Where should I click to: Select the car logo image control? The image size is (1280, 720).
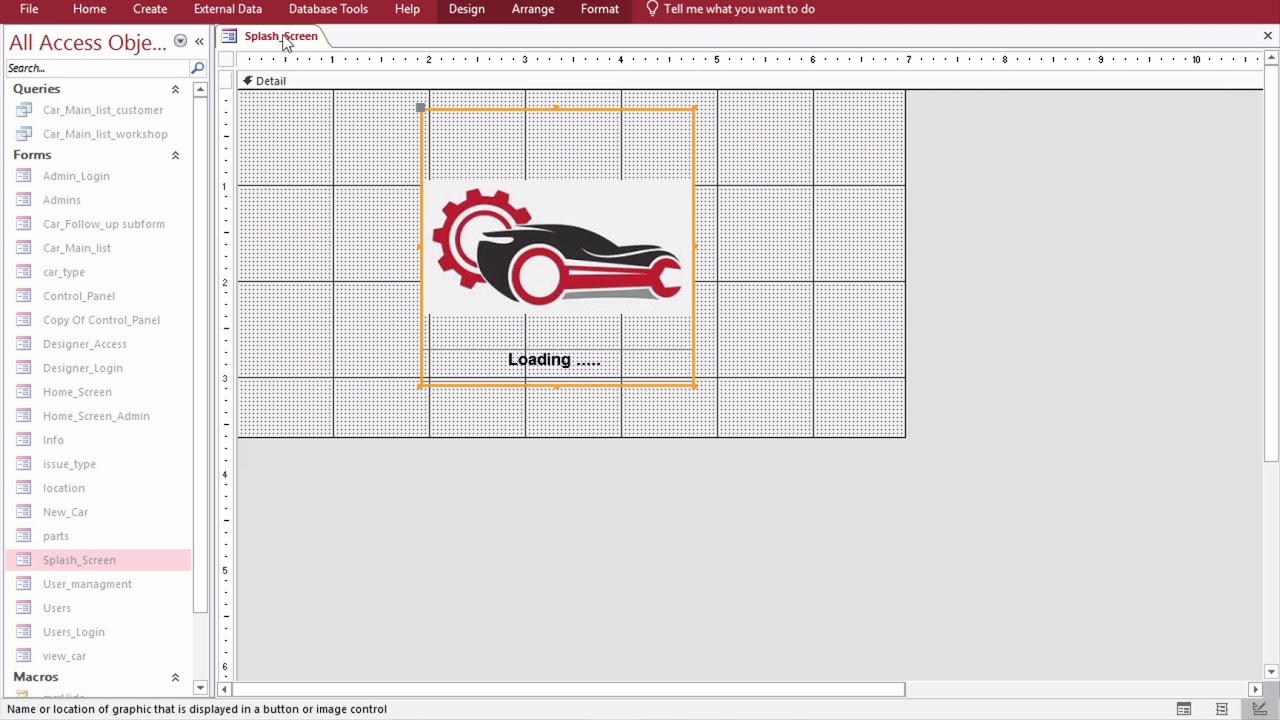click(558, 247)
